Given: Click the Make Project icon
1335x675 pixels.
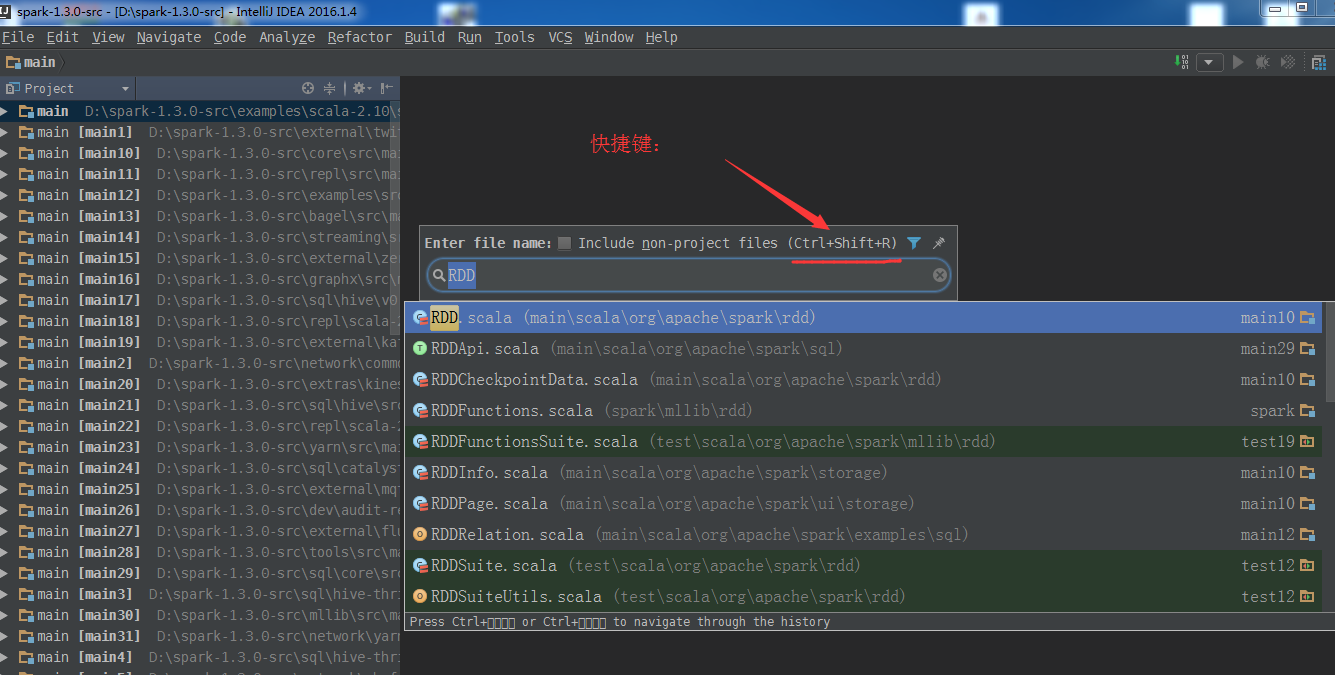Looking at the screenshot, I should (x=1183, y=62).
